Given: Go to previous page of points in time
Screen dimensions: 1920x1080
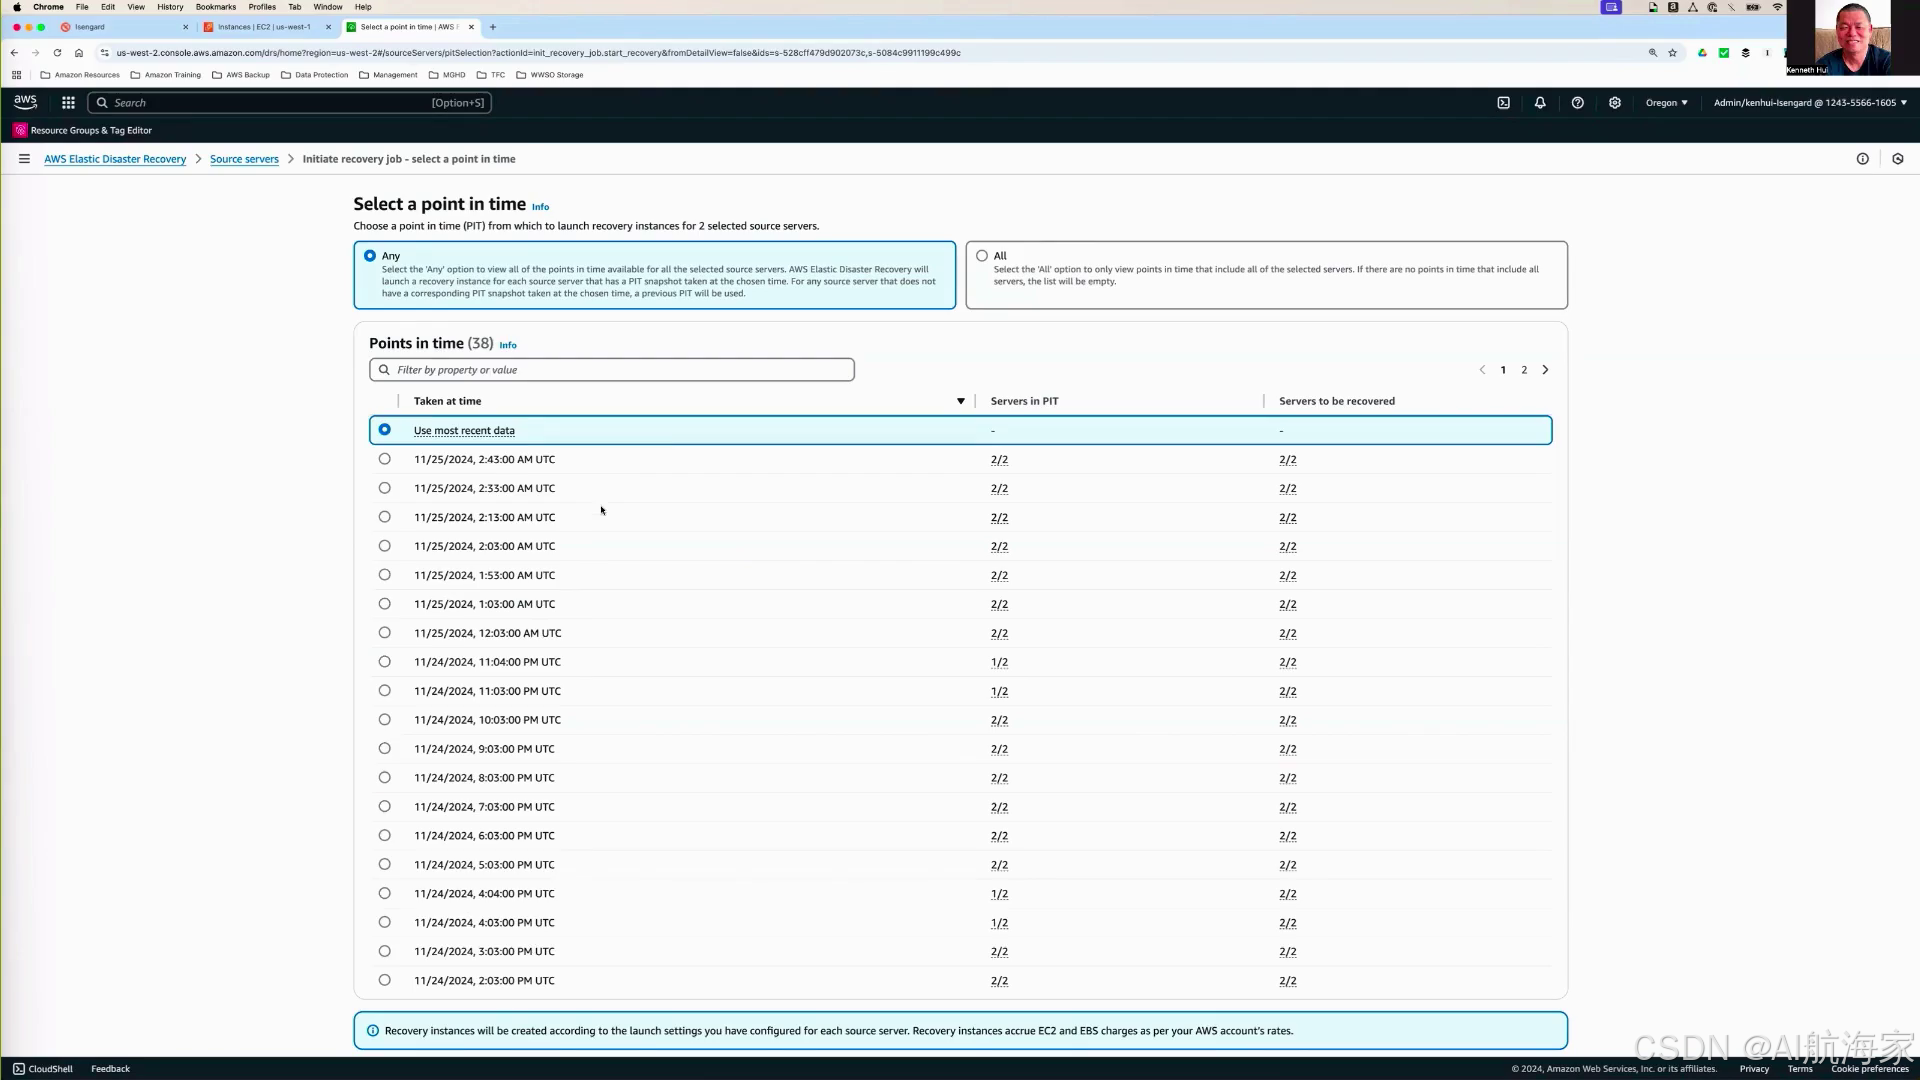Looking at the screenshot, I should [1482, 370].
